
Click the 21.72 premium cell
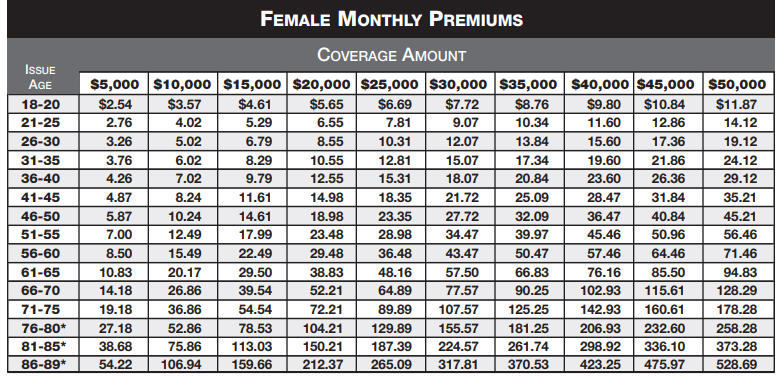pyautogui.click(x=462, y=197)
